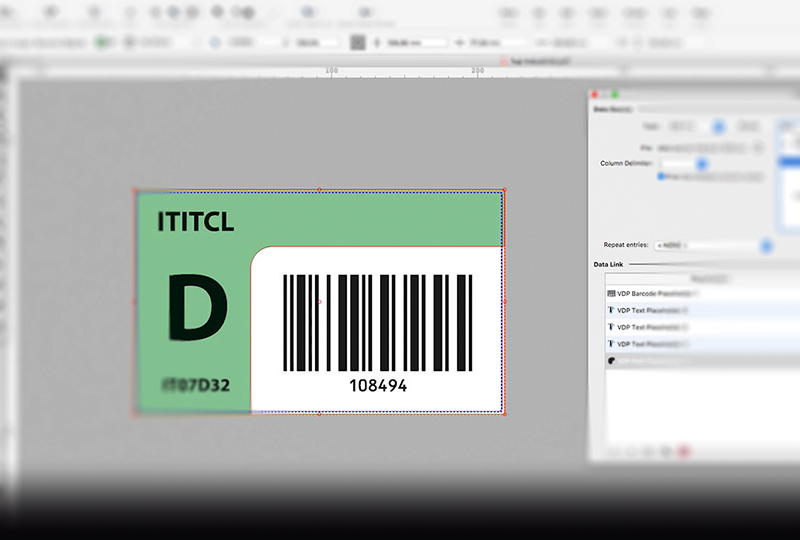Image resolution: width=800 pixels, height=540 pixels.
Task: Click the light blue icon in the second toolbar row
Action: pos(215,42)
